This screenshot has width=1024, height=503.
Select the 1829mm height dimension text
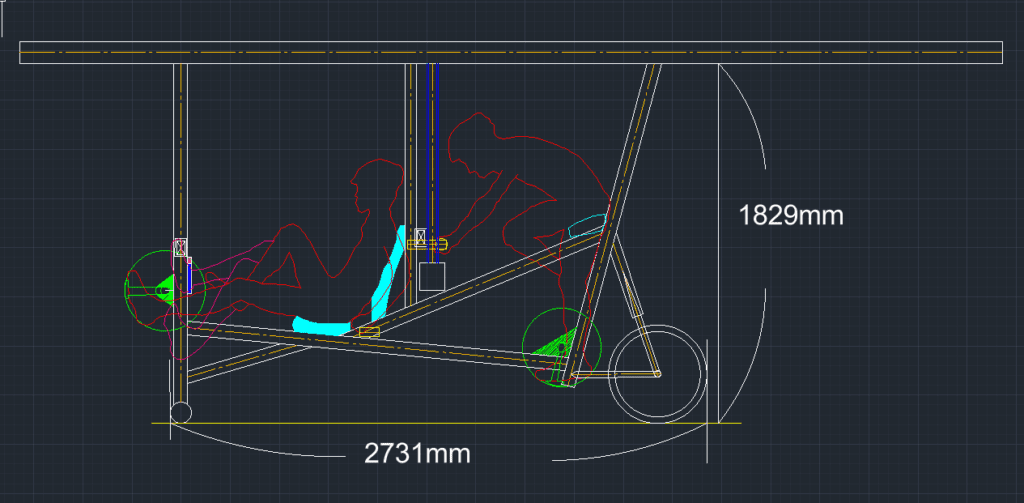[790, 214]
